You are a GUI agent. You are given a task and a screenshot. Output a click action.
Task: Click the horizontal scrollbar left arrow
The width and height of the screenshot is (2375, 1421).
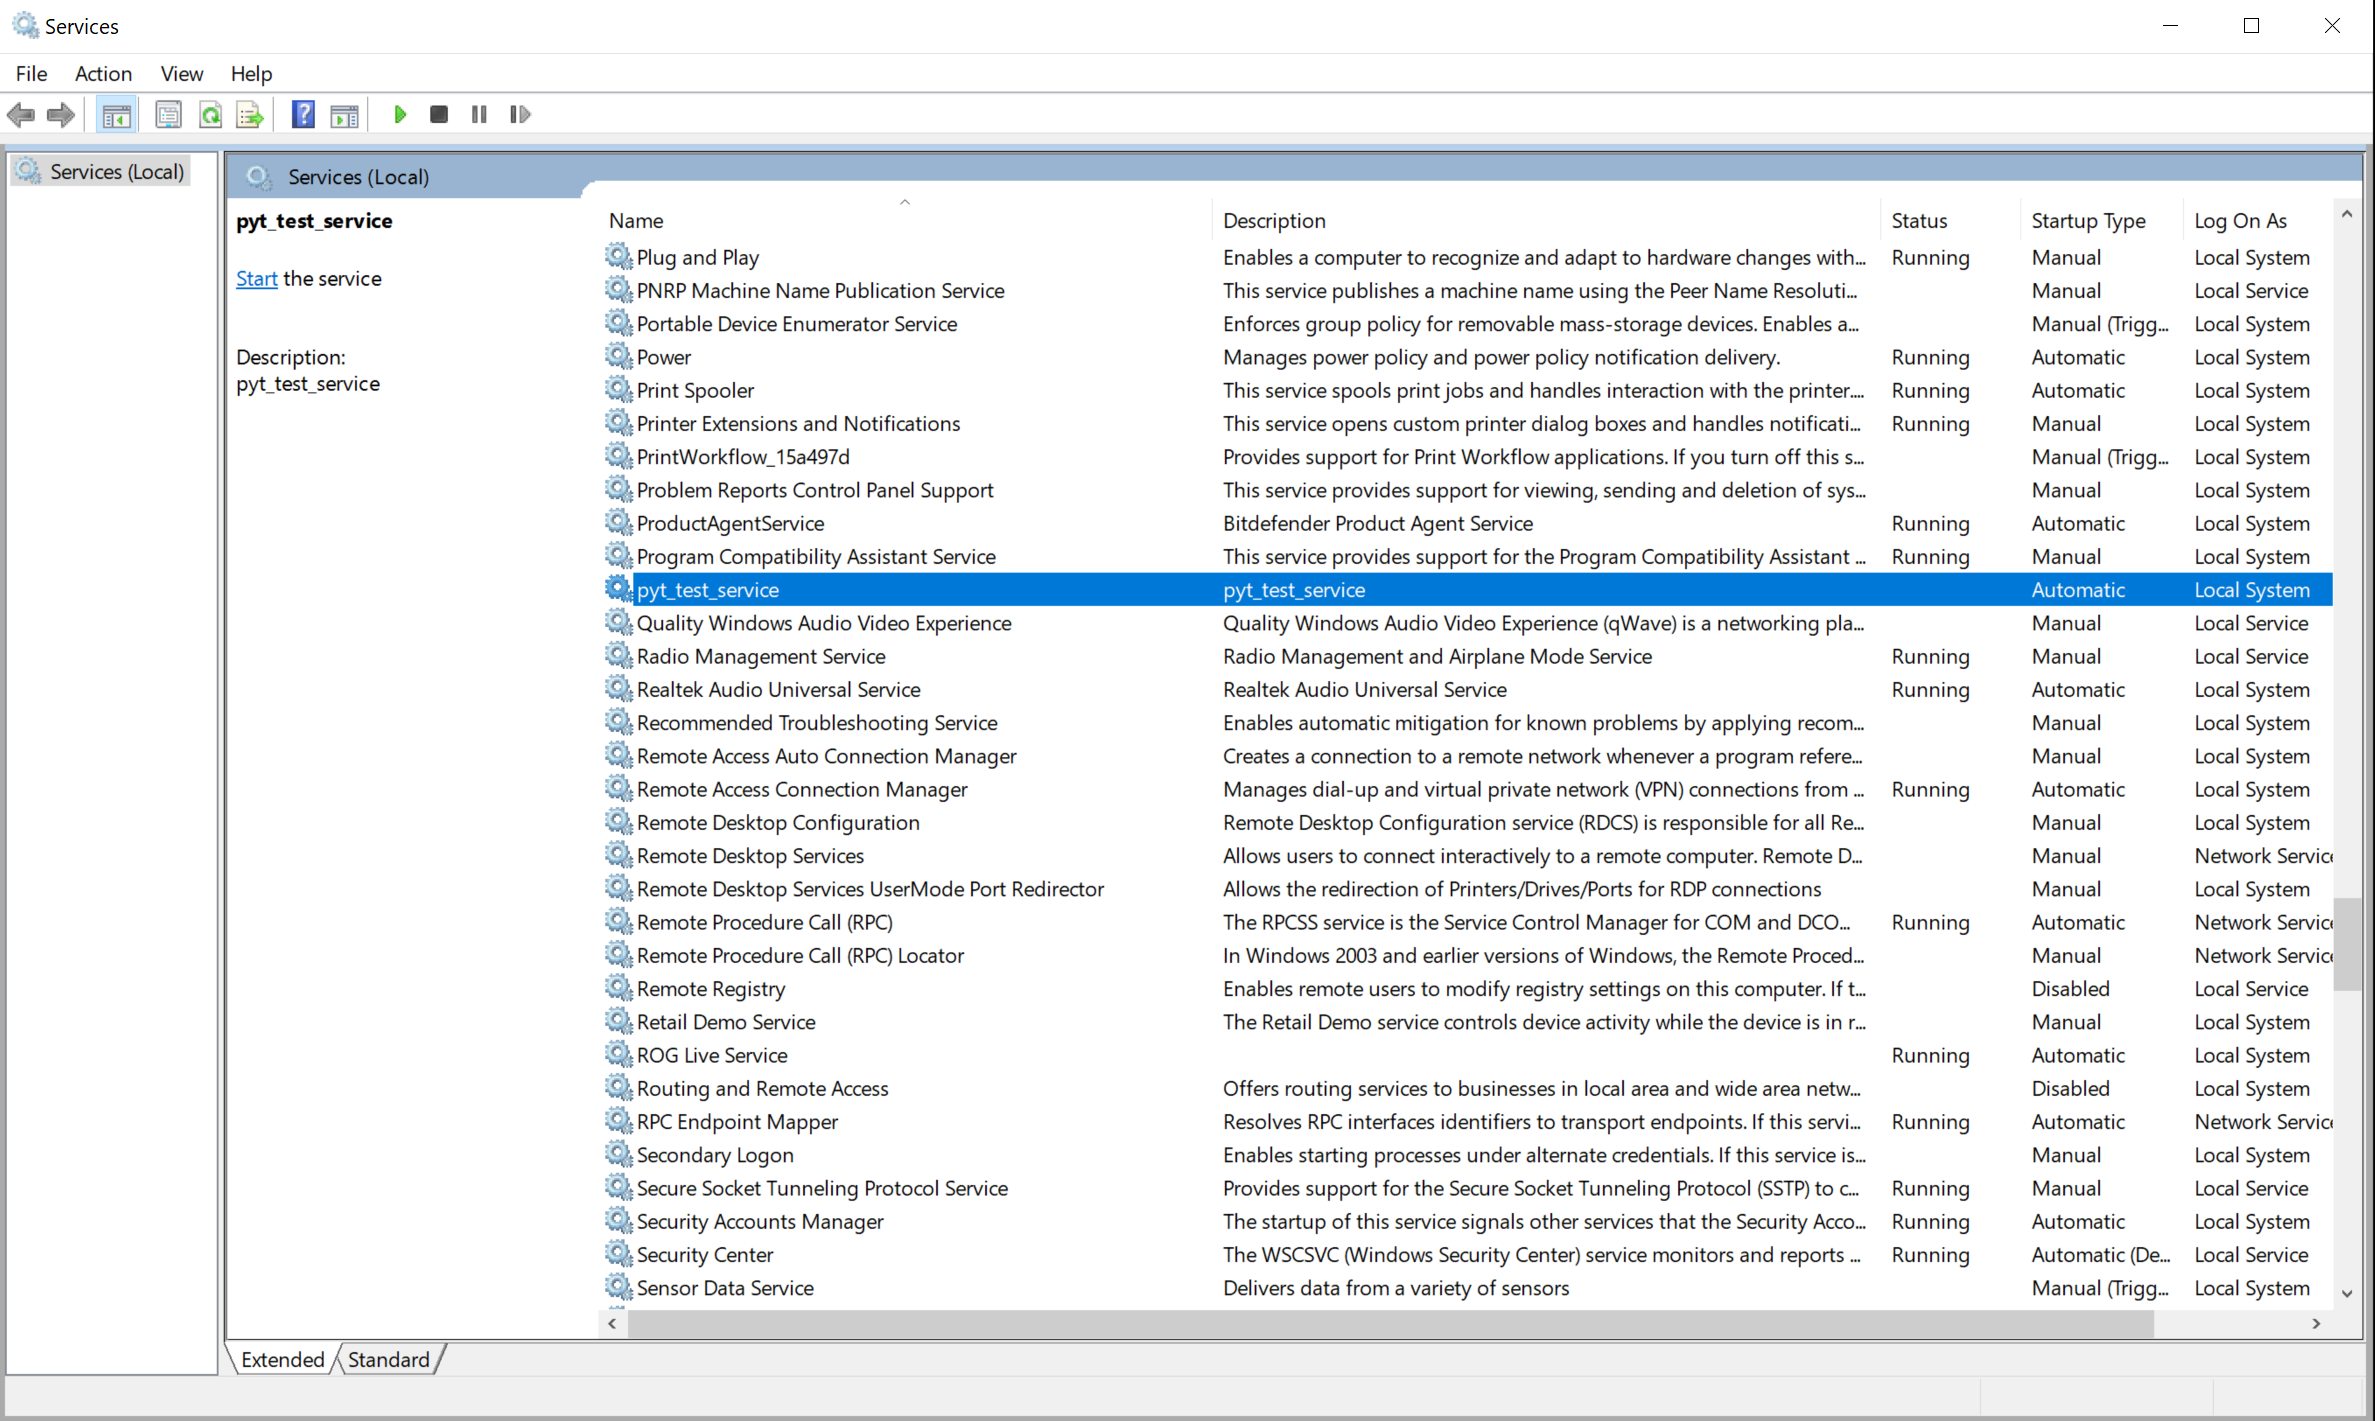tap(612, 1324)
